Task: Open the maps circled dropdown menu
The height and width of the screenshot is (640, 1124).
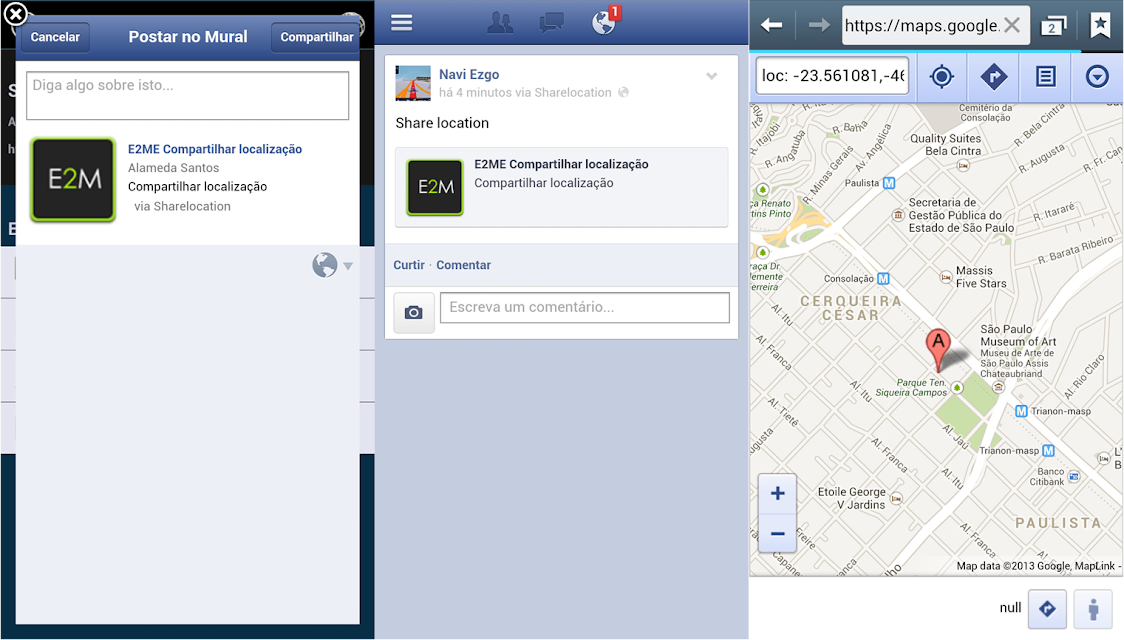Action: [1097, 76]
